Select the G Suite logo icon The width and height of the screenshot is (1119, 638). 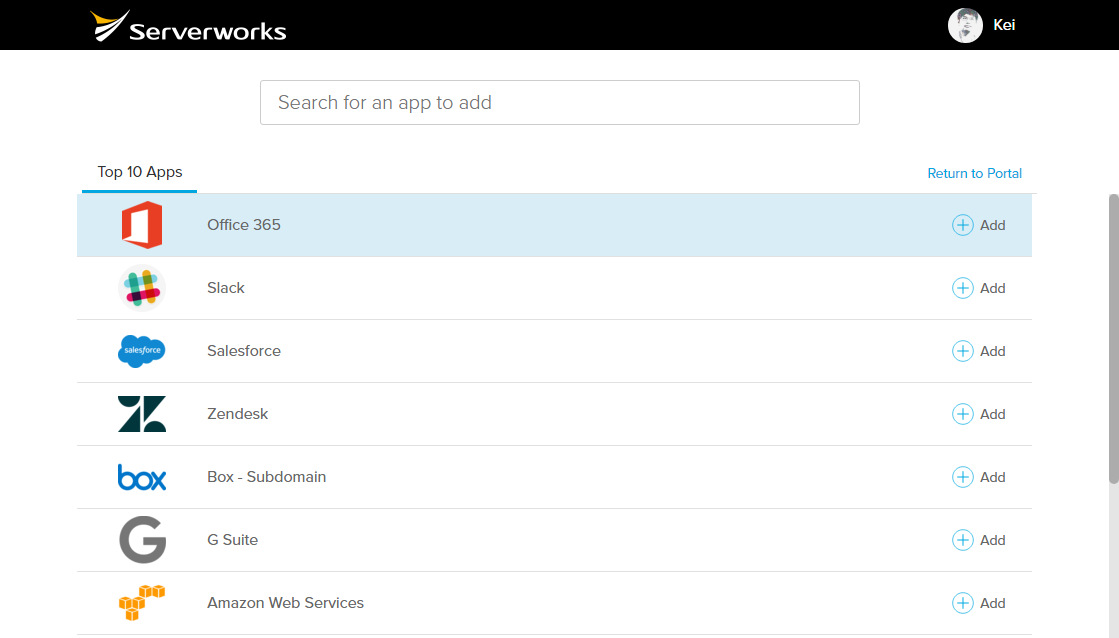pos(142,540)
